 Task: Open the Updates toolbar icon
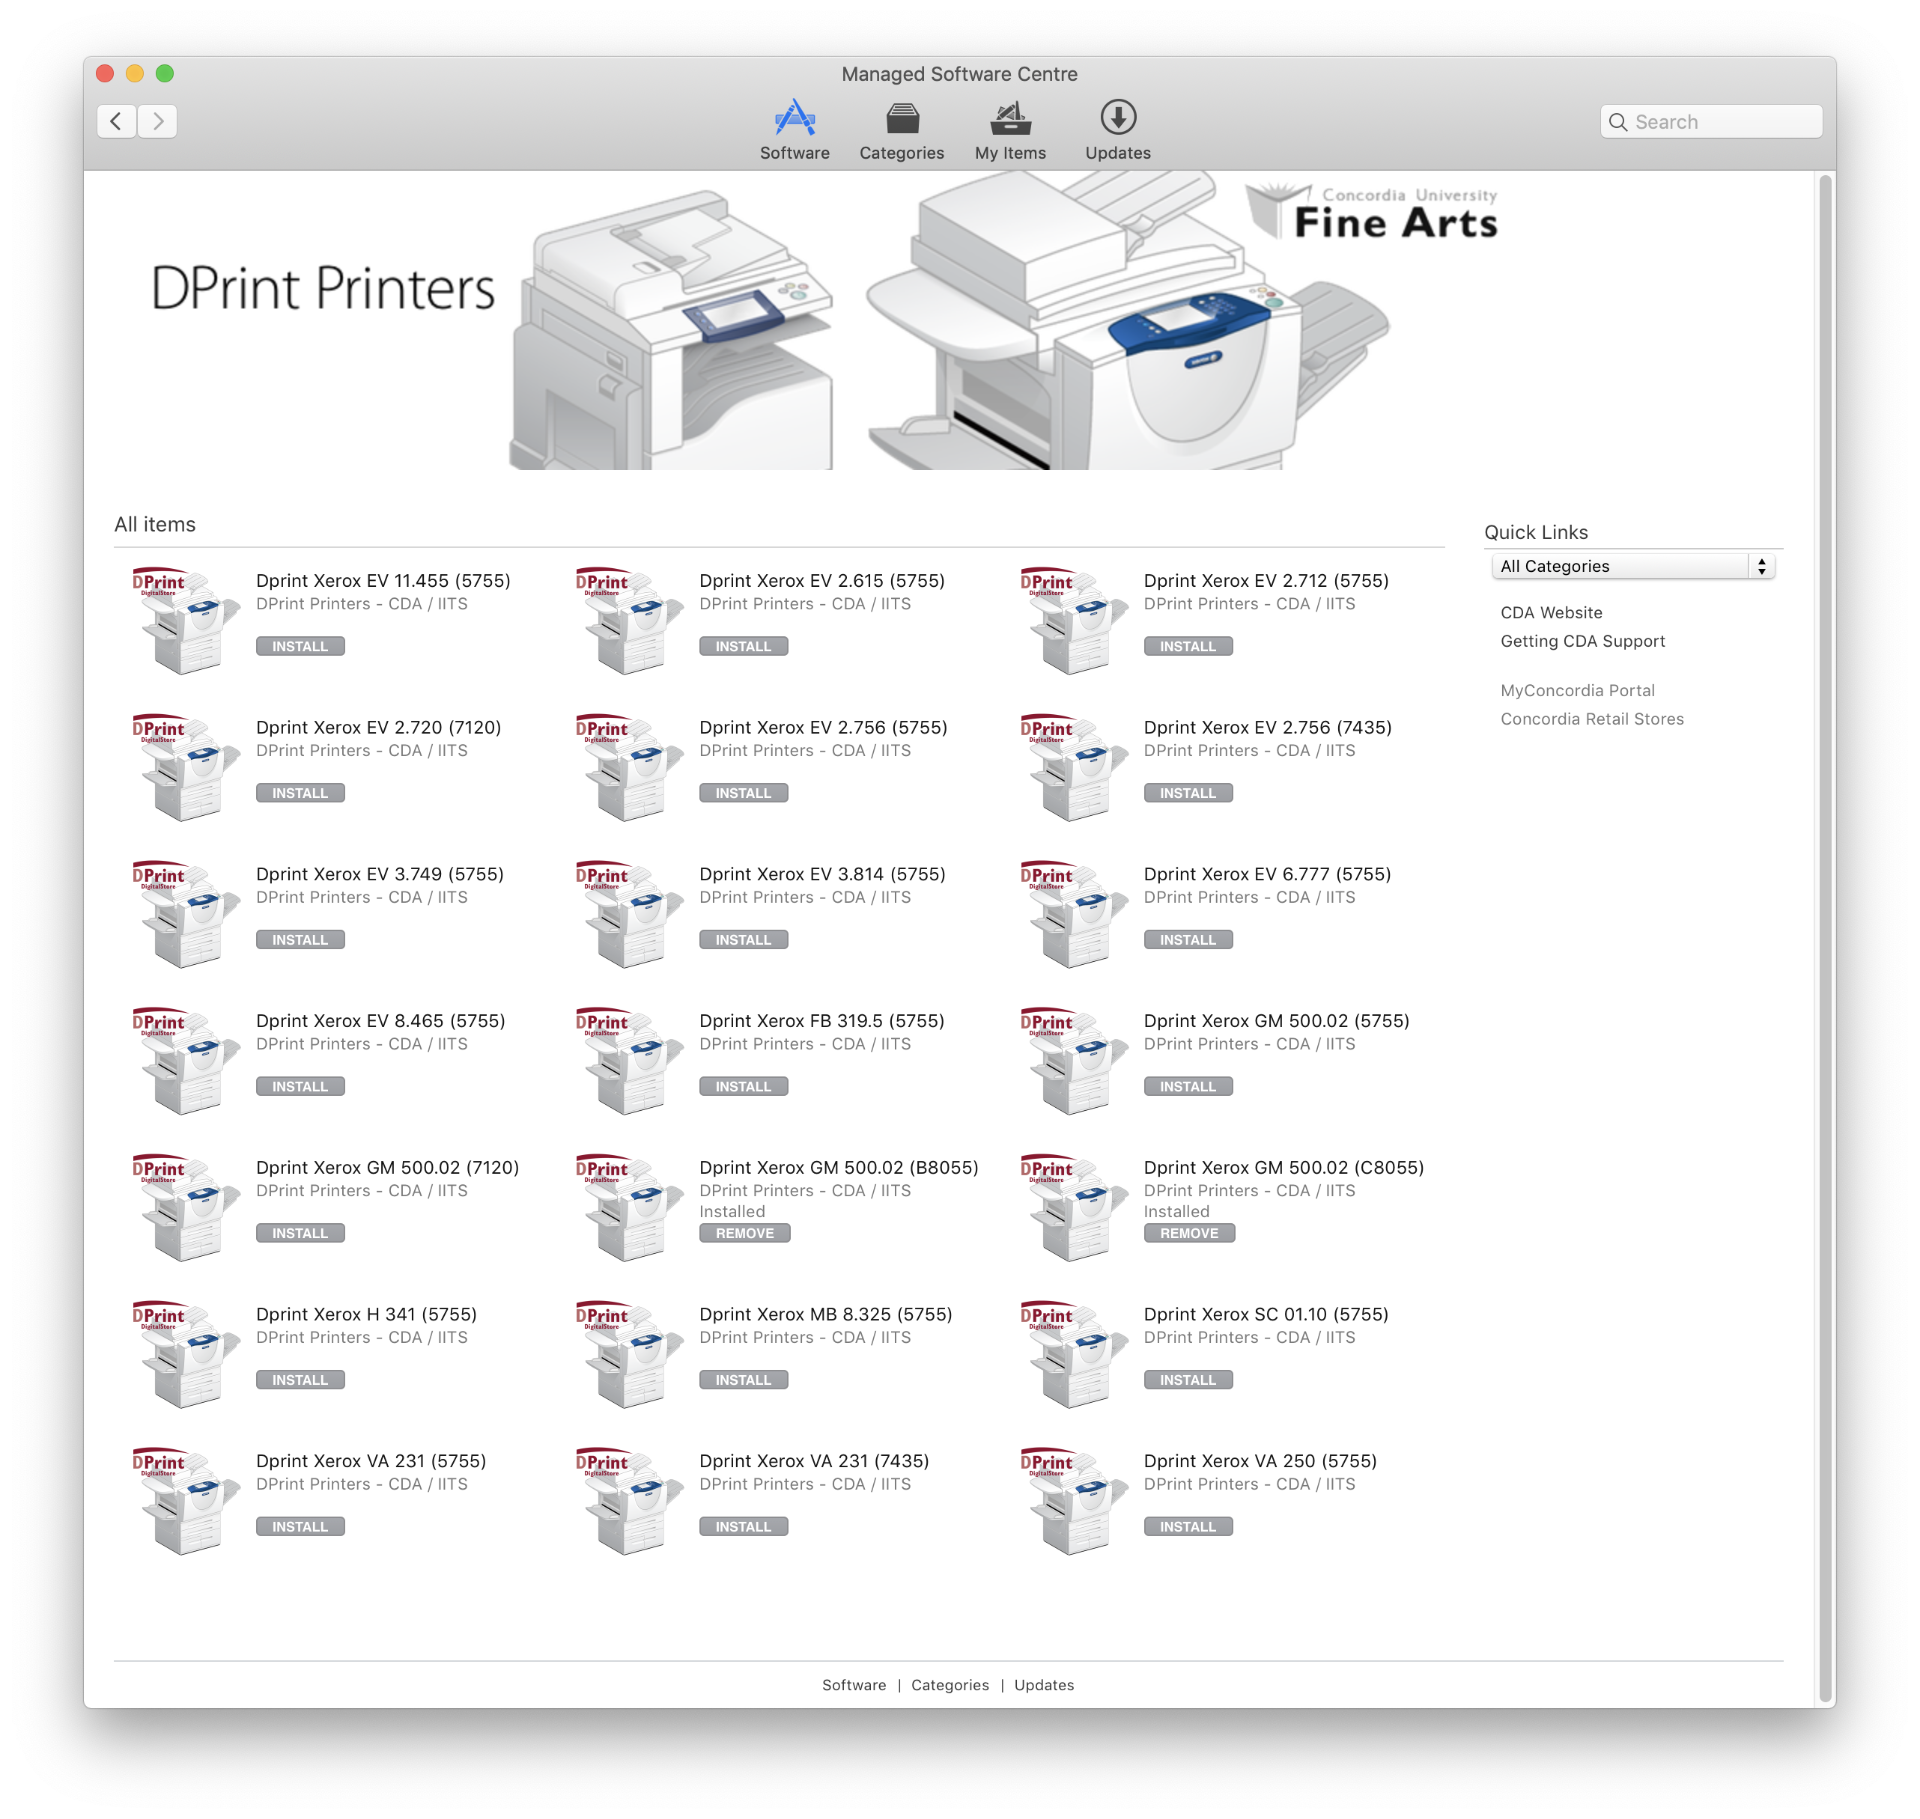(x=1117, y=130)
